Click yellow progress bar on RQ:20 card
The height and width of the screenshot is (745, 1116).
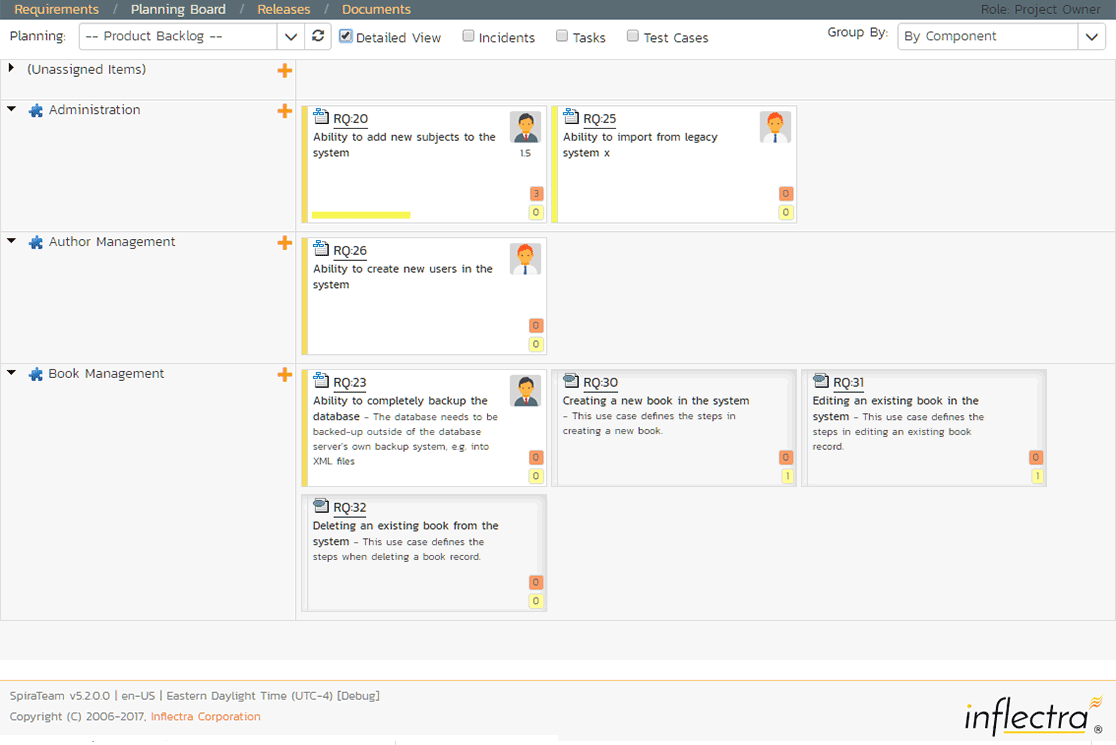[361, 214]
